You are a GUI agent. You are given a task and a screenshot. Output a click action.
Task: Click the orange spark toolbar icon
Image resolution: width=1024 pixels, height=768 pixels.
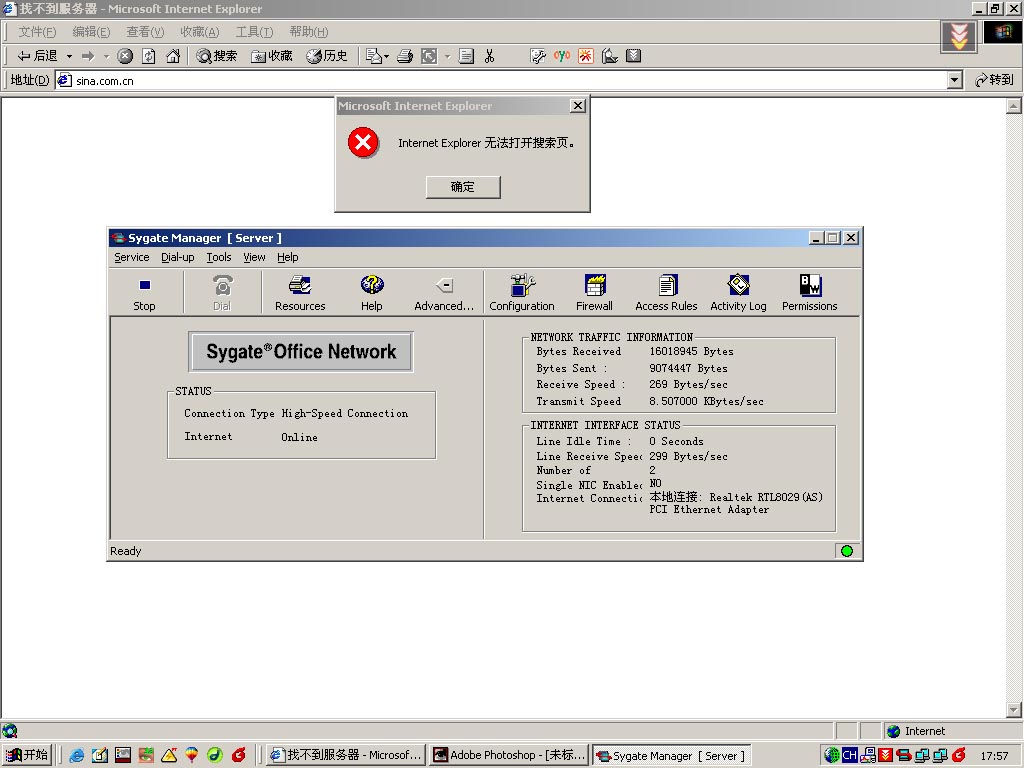tap(586, 56)
